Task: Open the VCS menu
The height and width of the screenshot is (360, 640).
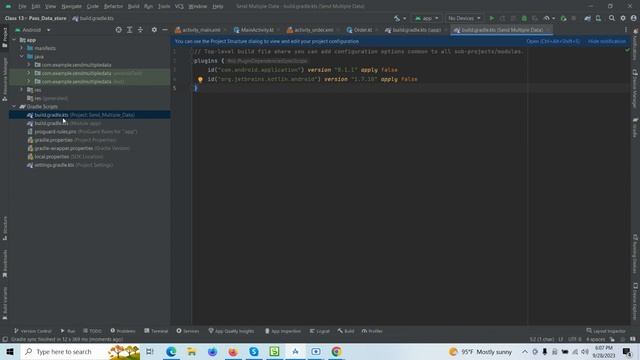Action: [x=179, y=6]
